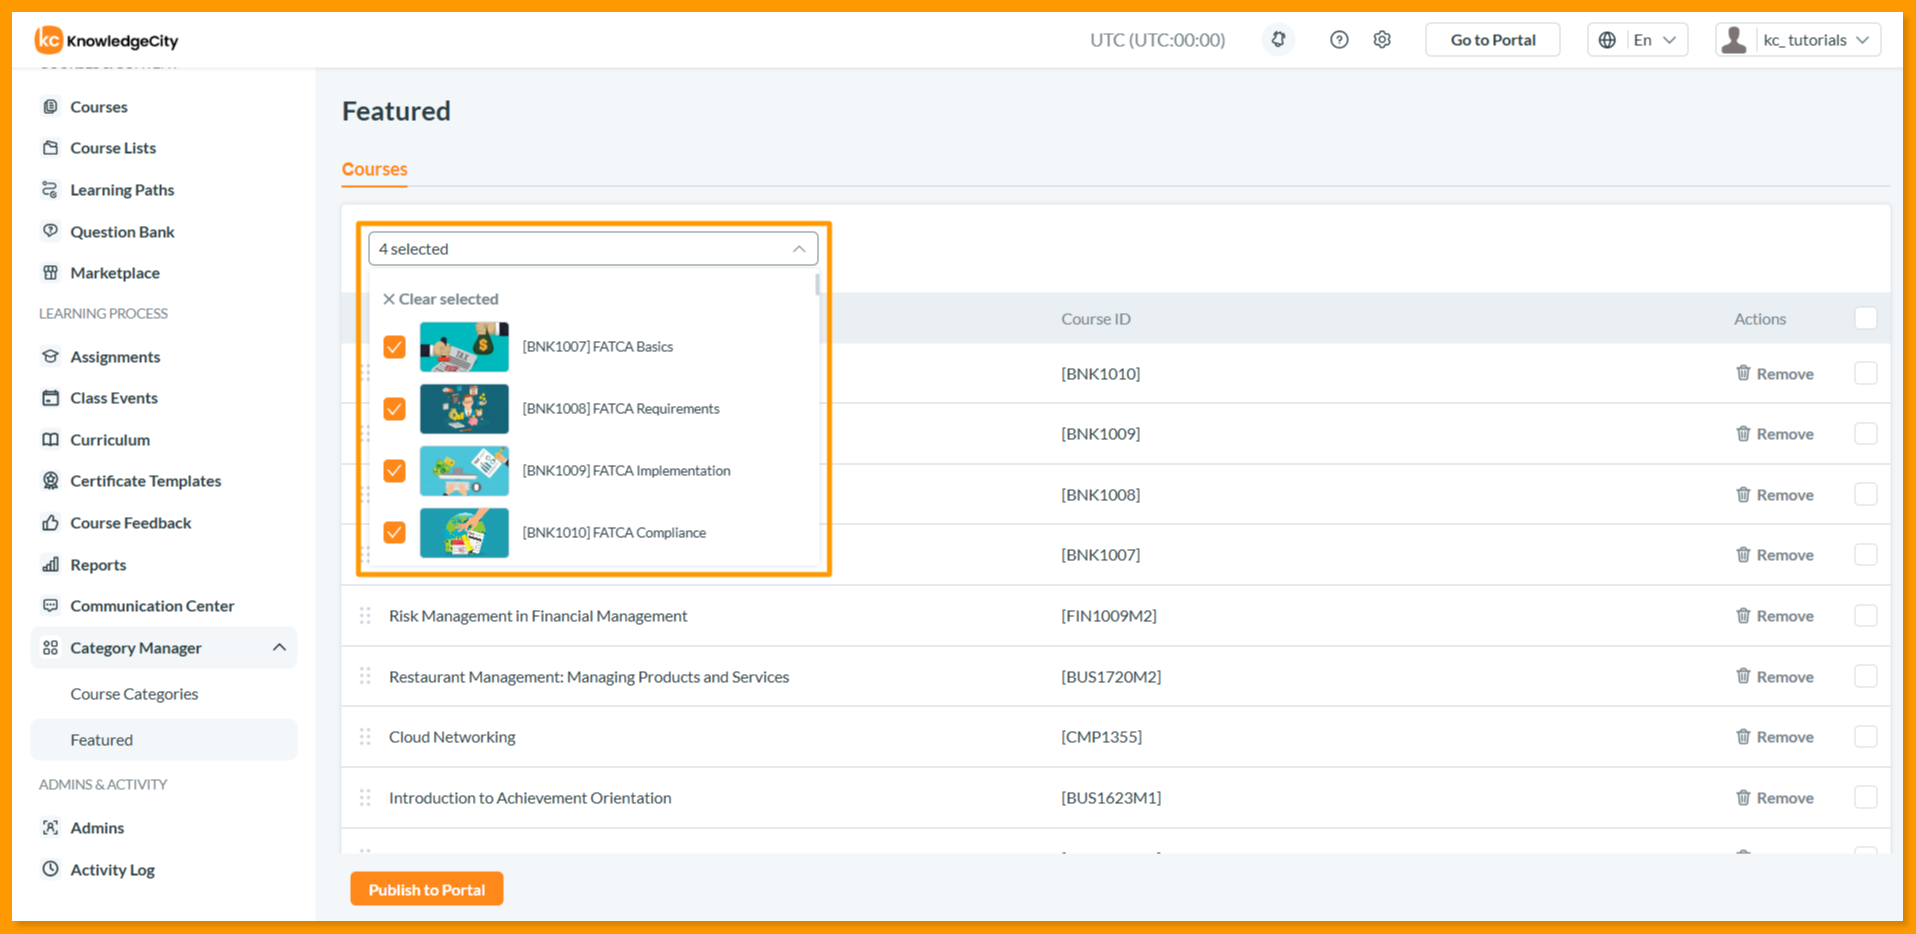
Task: Remove the BUS1623M1 course
Action: coord(1774,798)
